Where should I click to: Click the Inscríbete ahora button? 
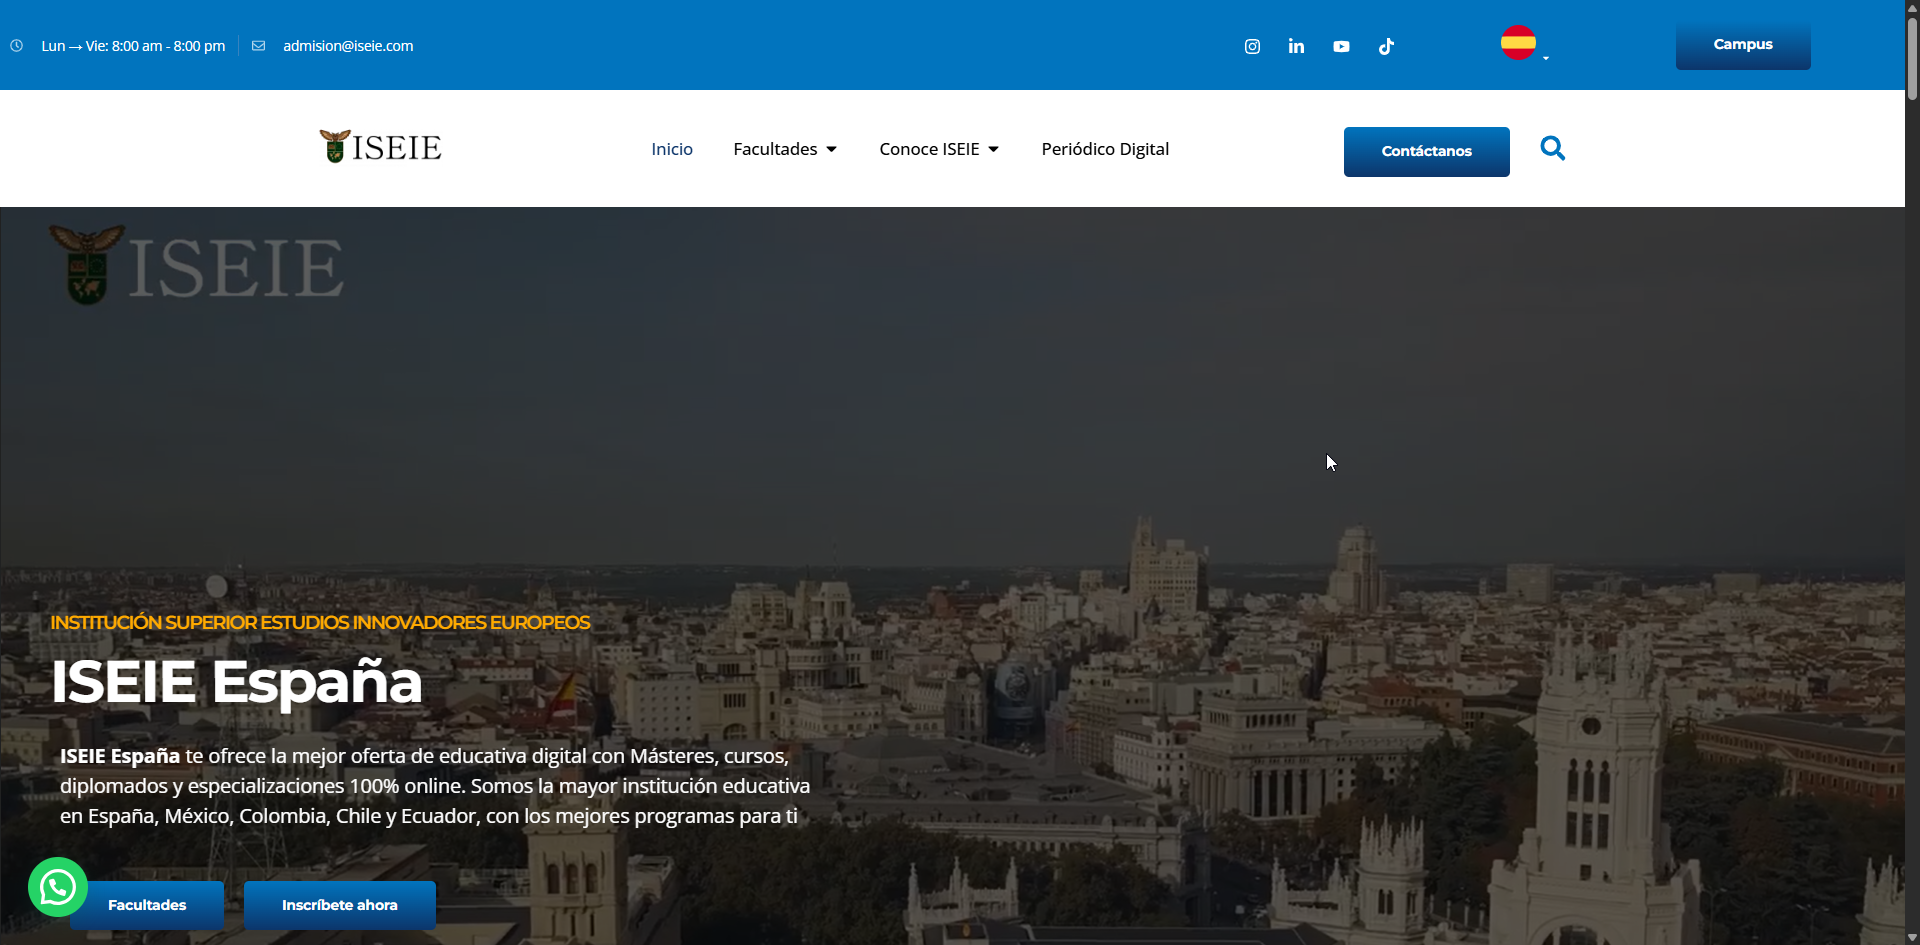339,905
